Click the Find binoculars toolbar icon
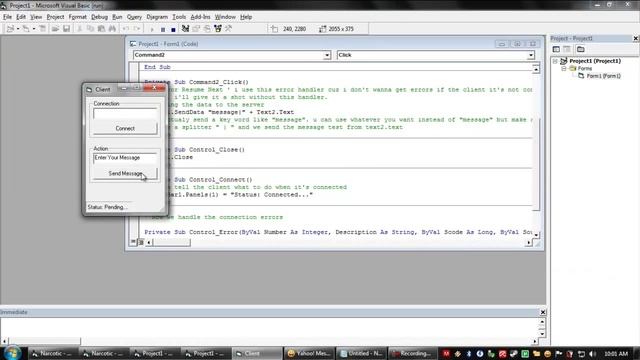The width and height of the screenshot is (640, 360). (x=112, y=29)
